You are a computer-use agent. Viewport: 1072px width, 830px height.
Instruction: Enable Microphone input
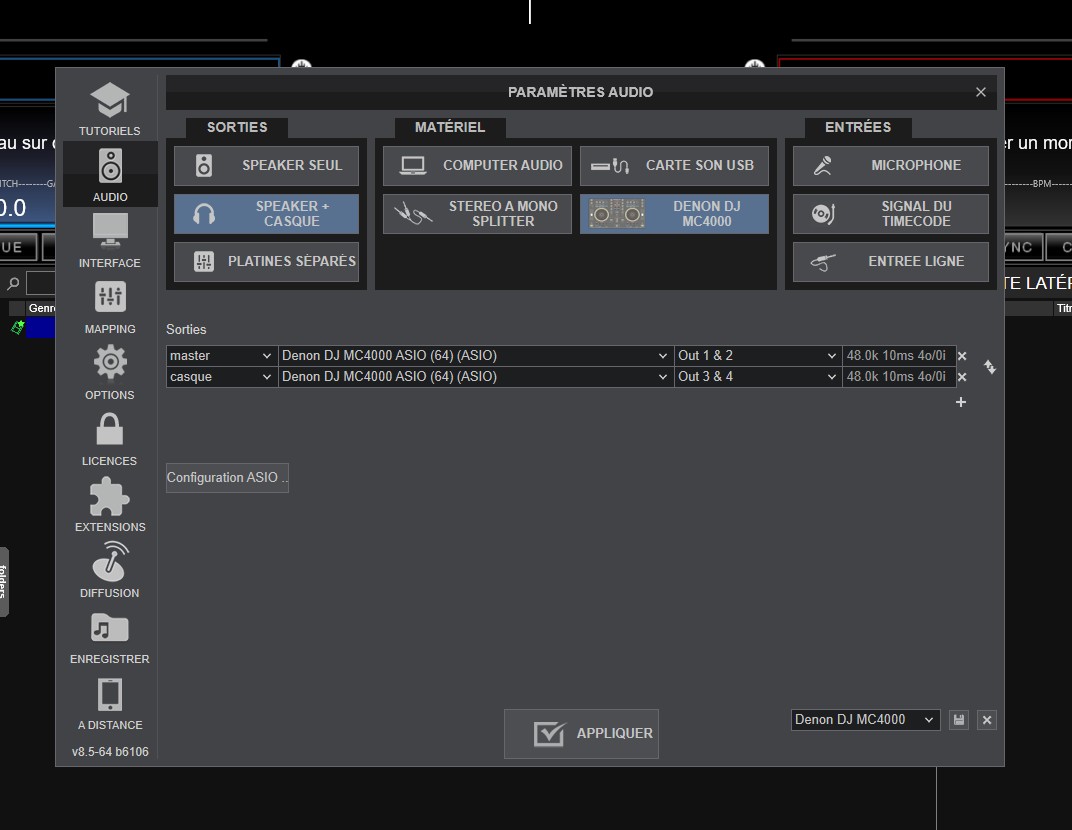coord(891,165)
